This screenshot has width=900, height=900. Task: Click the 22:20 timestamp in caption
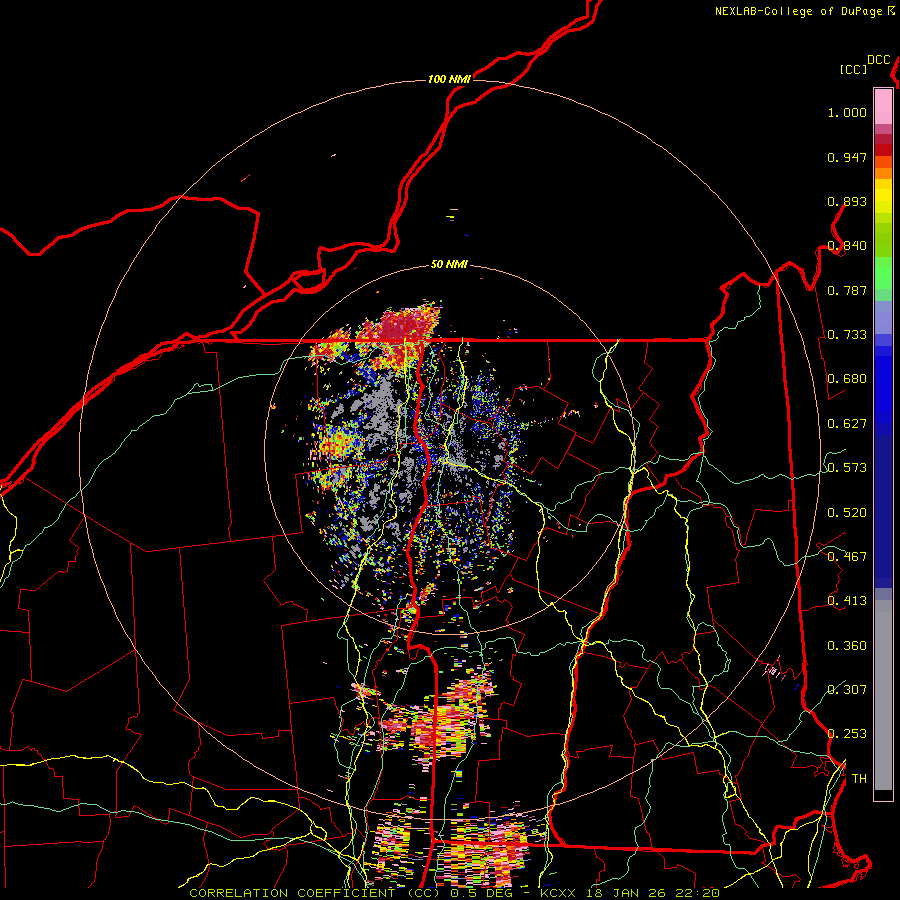[x=699, y=893]
